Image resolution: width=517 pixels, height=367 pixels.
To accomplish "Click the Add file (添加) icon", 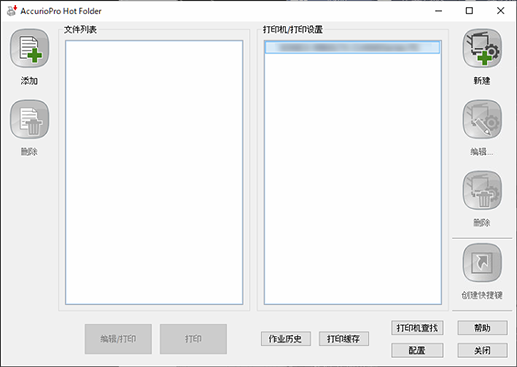I will click(29, 48).
